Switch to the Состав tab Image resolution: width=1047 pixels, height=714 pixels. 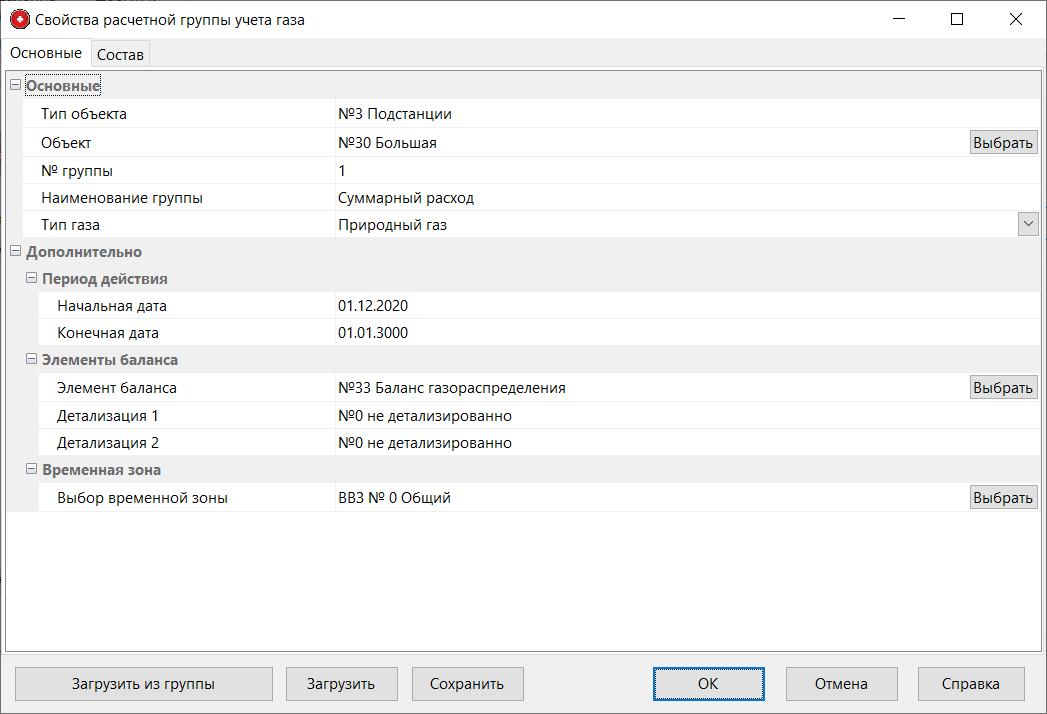tap(120, 55)
